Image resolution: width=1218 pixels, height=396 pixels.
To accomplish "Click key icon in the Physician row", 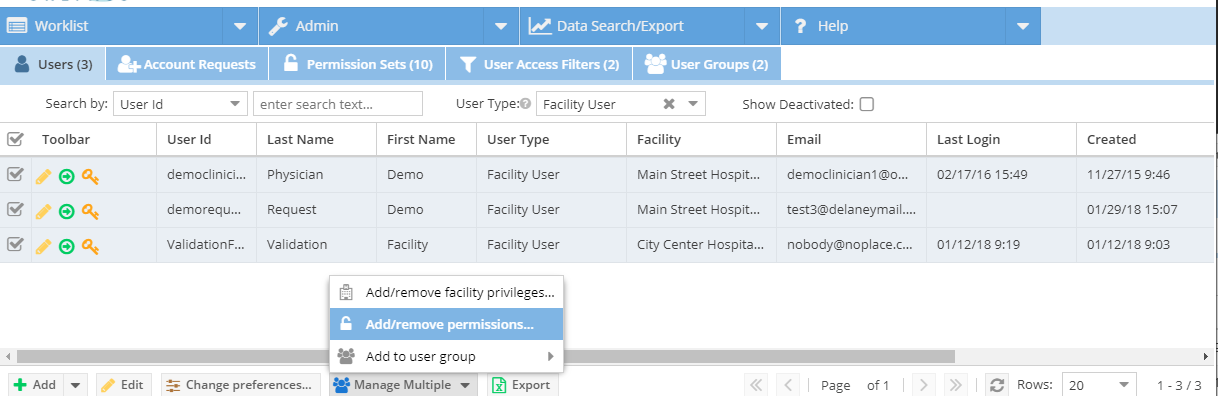I will click(91, 177).
